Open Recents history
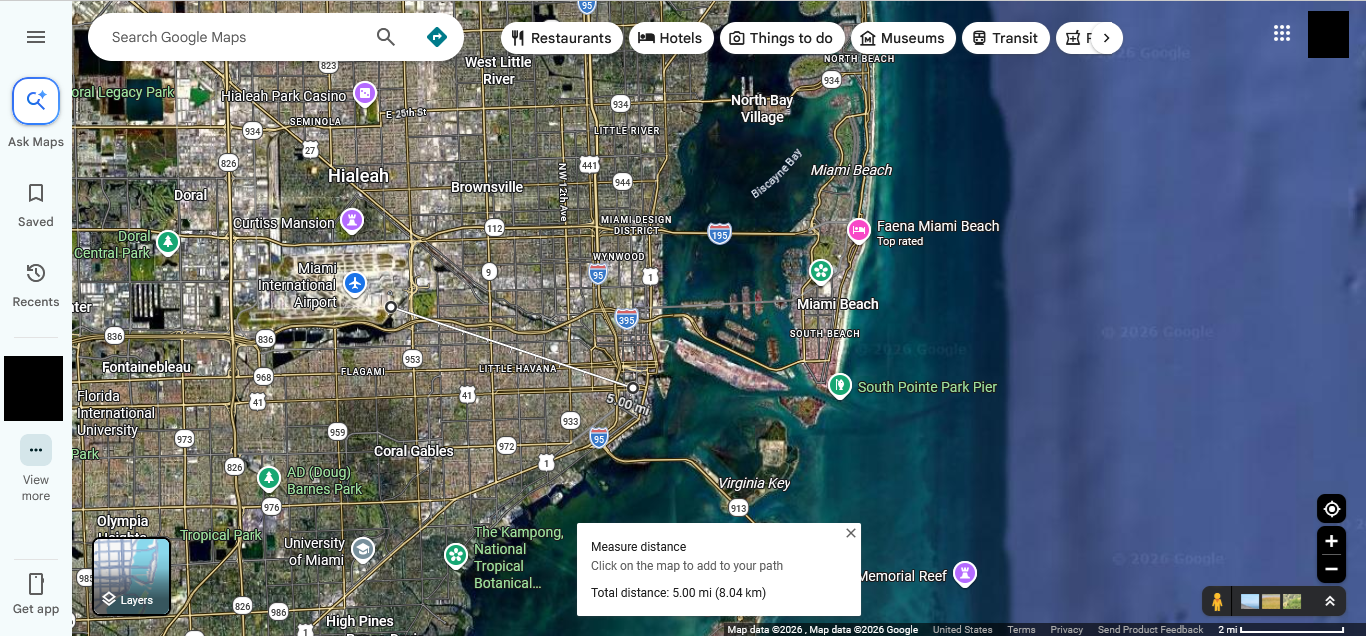 [x=36, y=273]
